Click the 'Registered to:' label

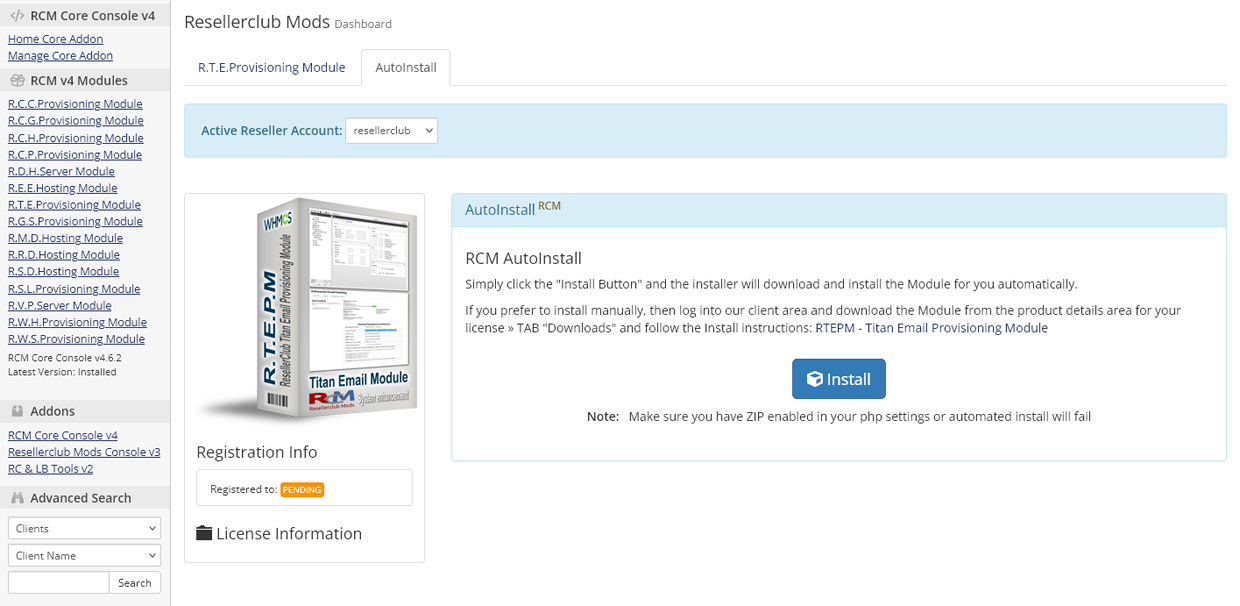(x=243, y=490)
